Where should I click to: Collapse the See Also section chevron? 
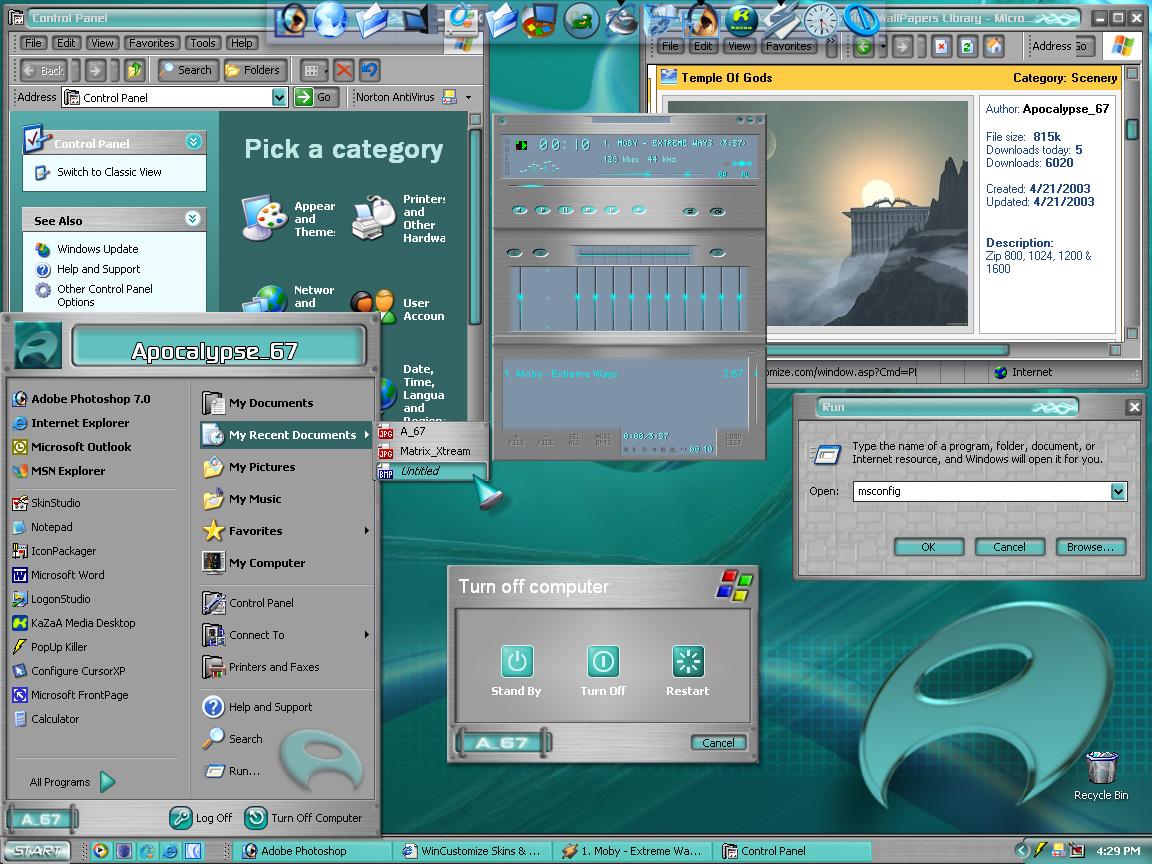pyautogui.click(x=192, y=219)
